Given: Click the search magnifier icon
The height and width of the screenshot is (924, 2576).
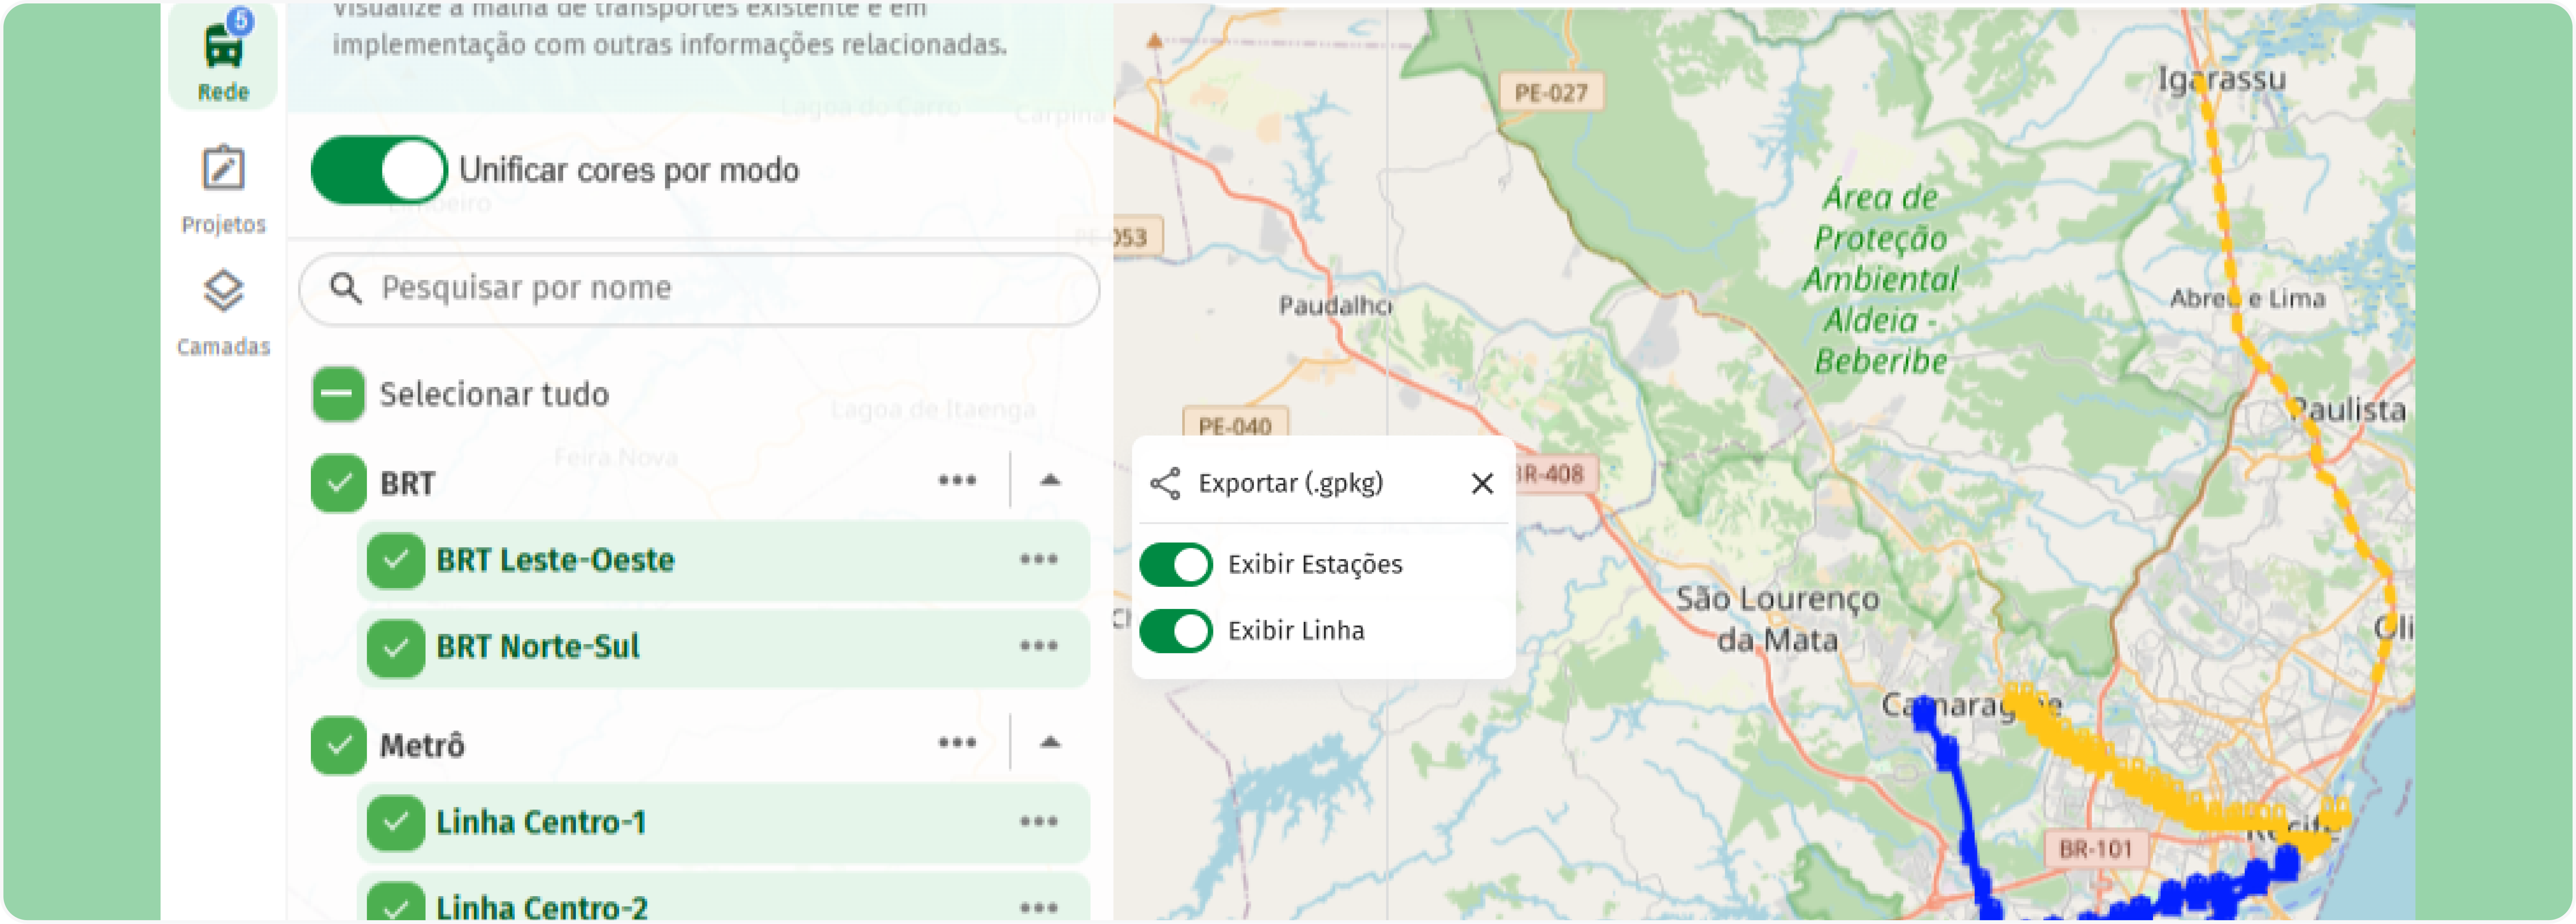Looking at the screenshot, I should (345, 289).
